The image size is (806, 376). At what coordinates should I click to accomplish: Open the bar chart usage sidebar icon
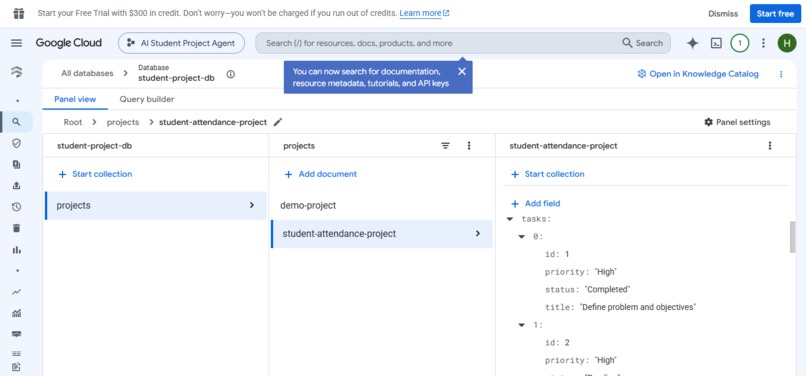tap(16, 249)
